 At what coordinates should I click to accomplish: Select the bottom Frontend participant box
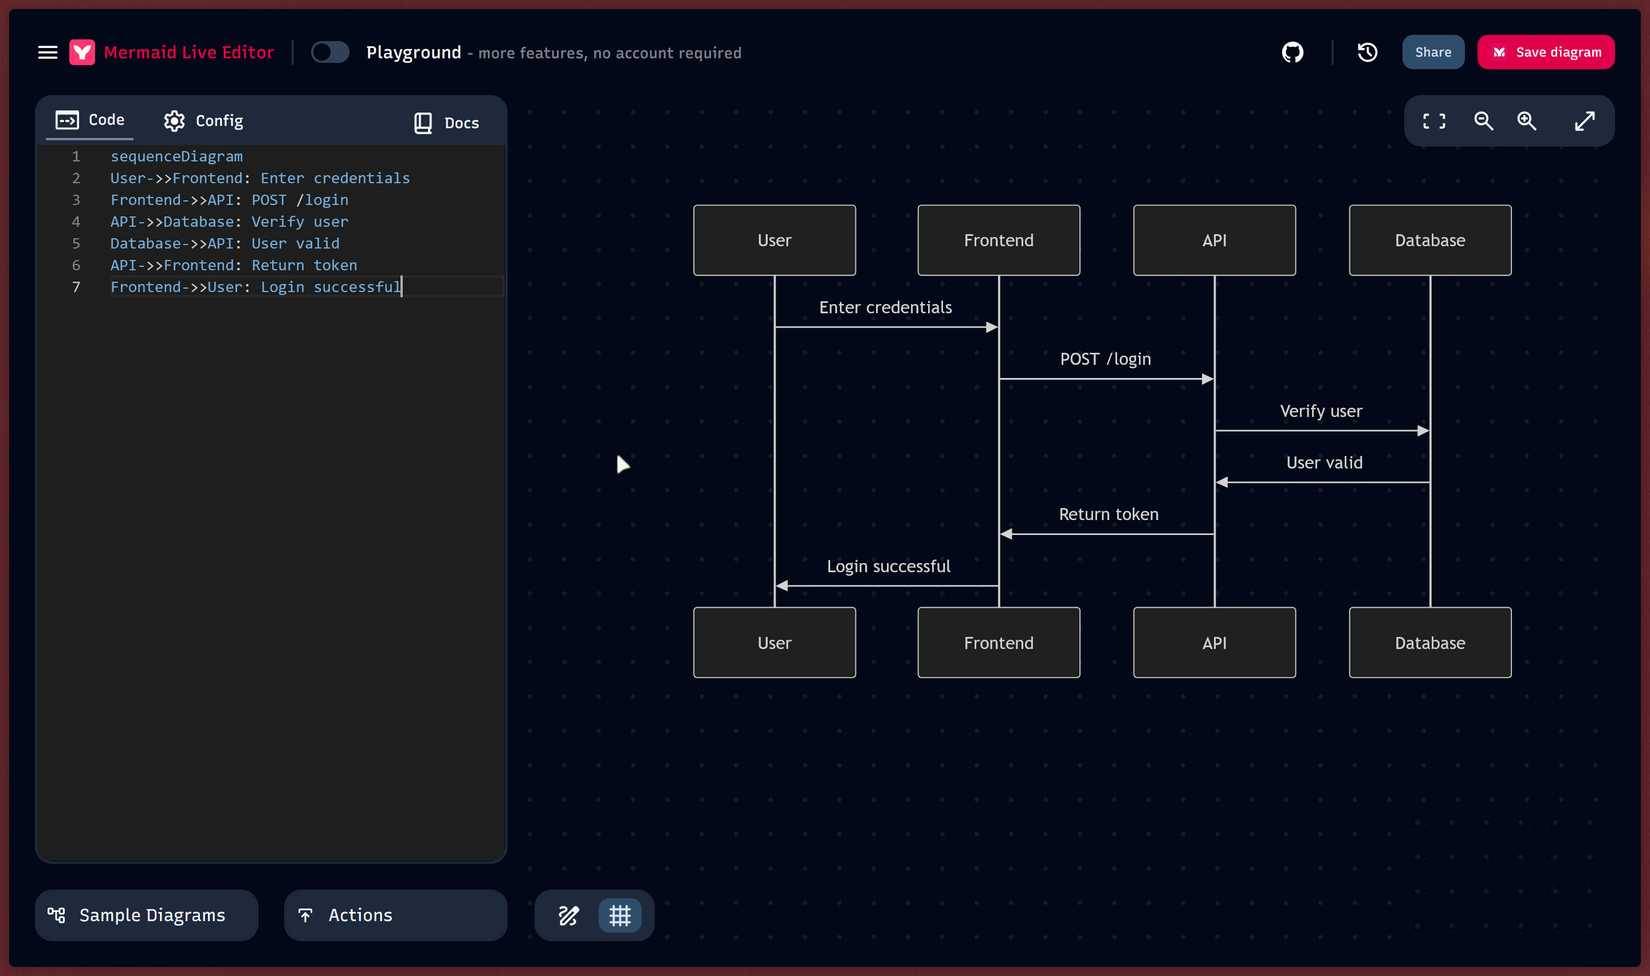[999, 643]
